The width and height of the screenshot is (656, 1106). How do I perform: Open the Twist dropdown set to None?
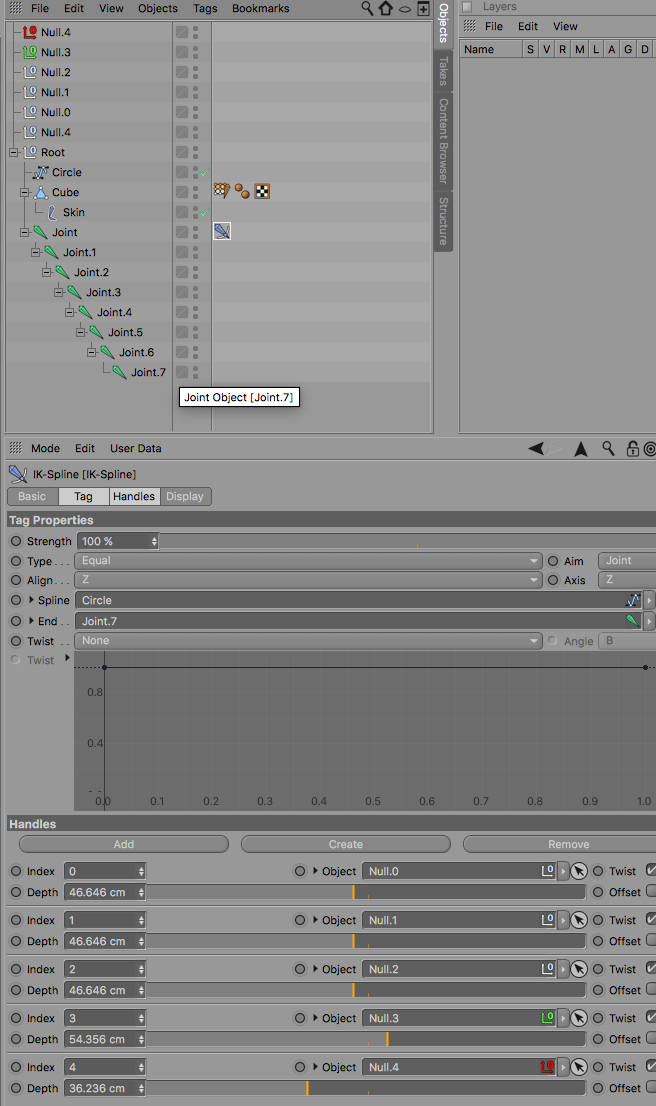click(x=308, y=640)
